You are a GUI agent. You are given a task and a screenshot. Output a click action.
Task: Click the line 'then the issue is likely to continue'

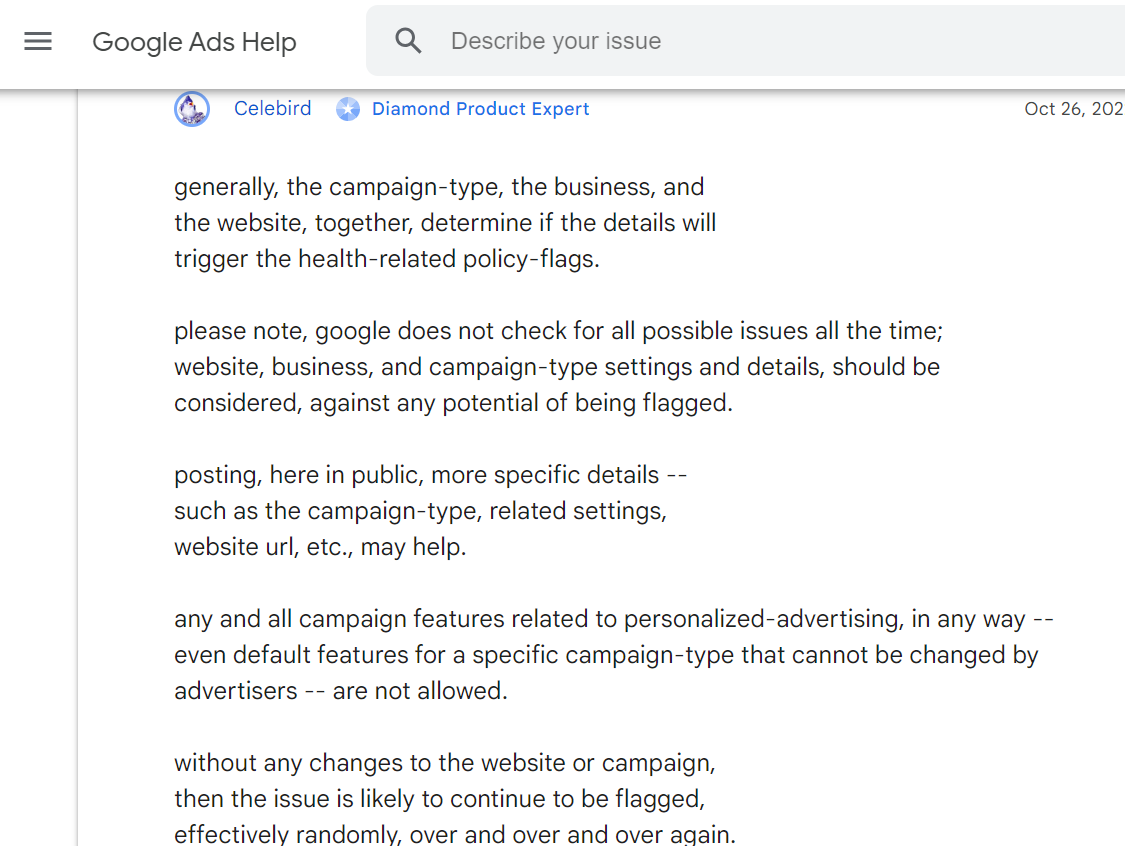point(440,799)
